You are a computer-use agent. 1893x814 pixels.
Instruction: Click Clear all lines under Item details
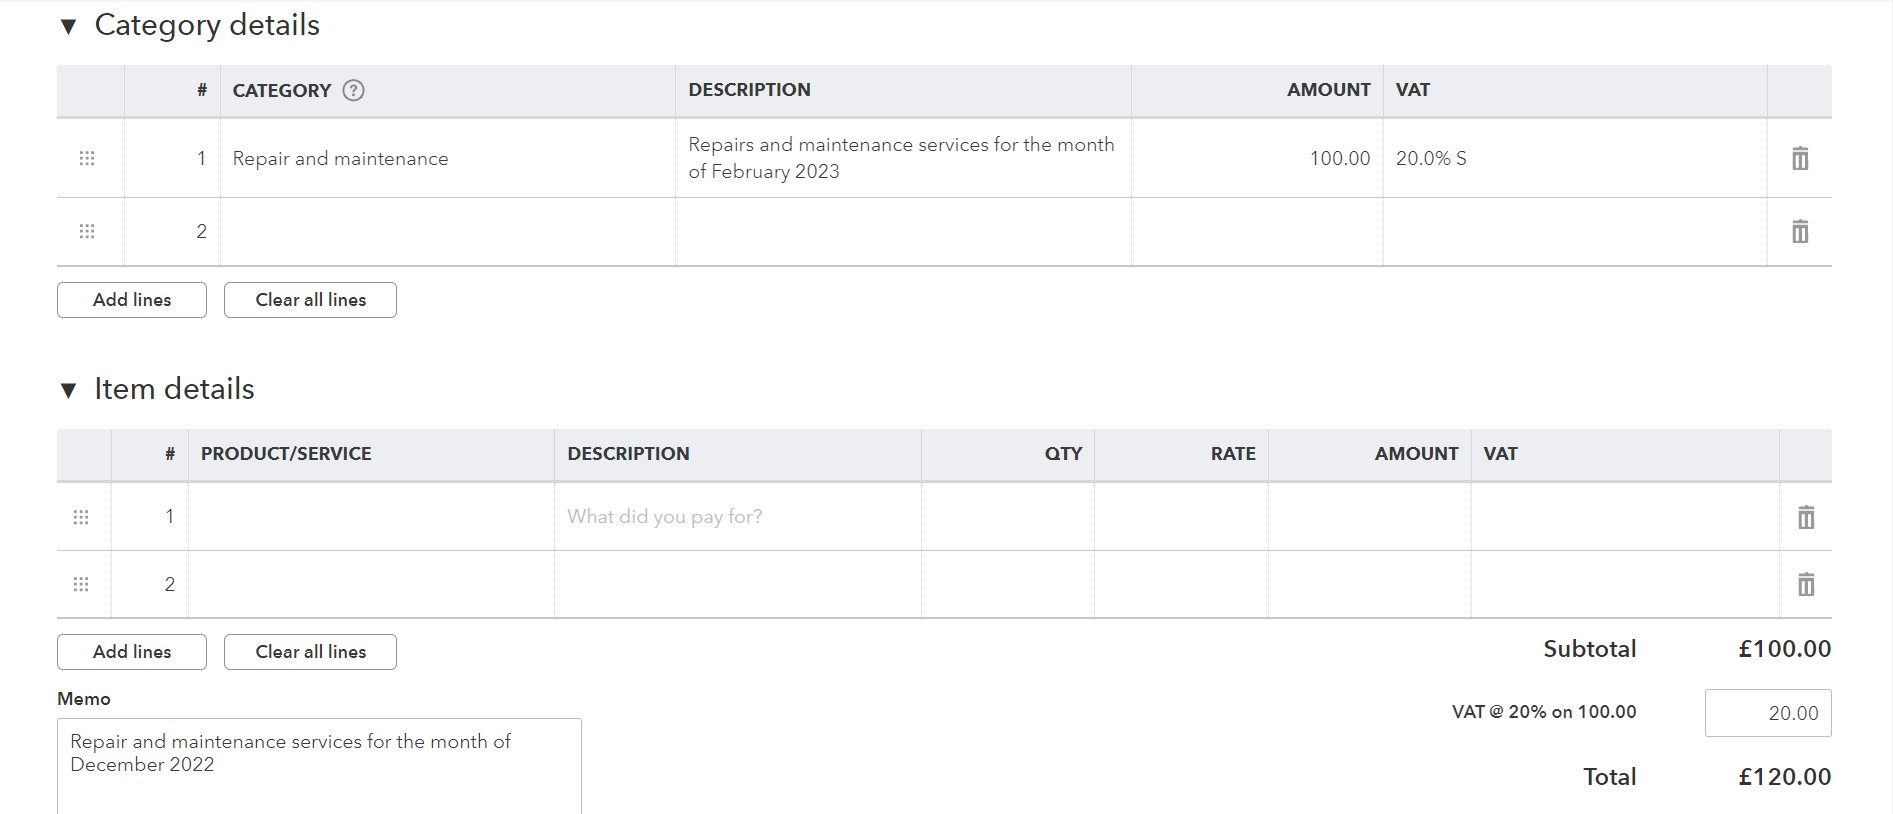click(x=310, y=652)
